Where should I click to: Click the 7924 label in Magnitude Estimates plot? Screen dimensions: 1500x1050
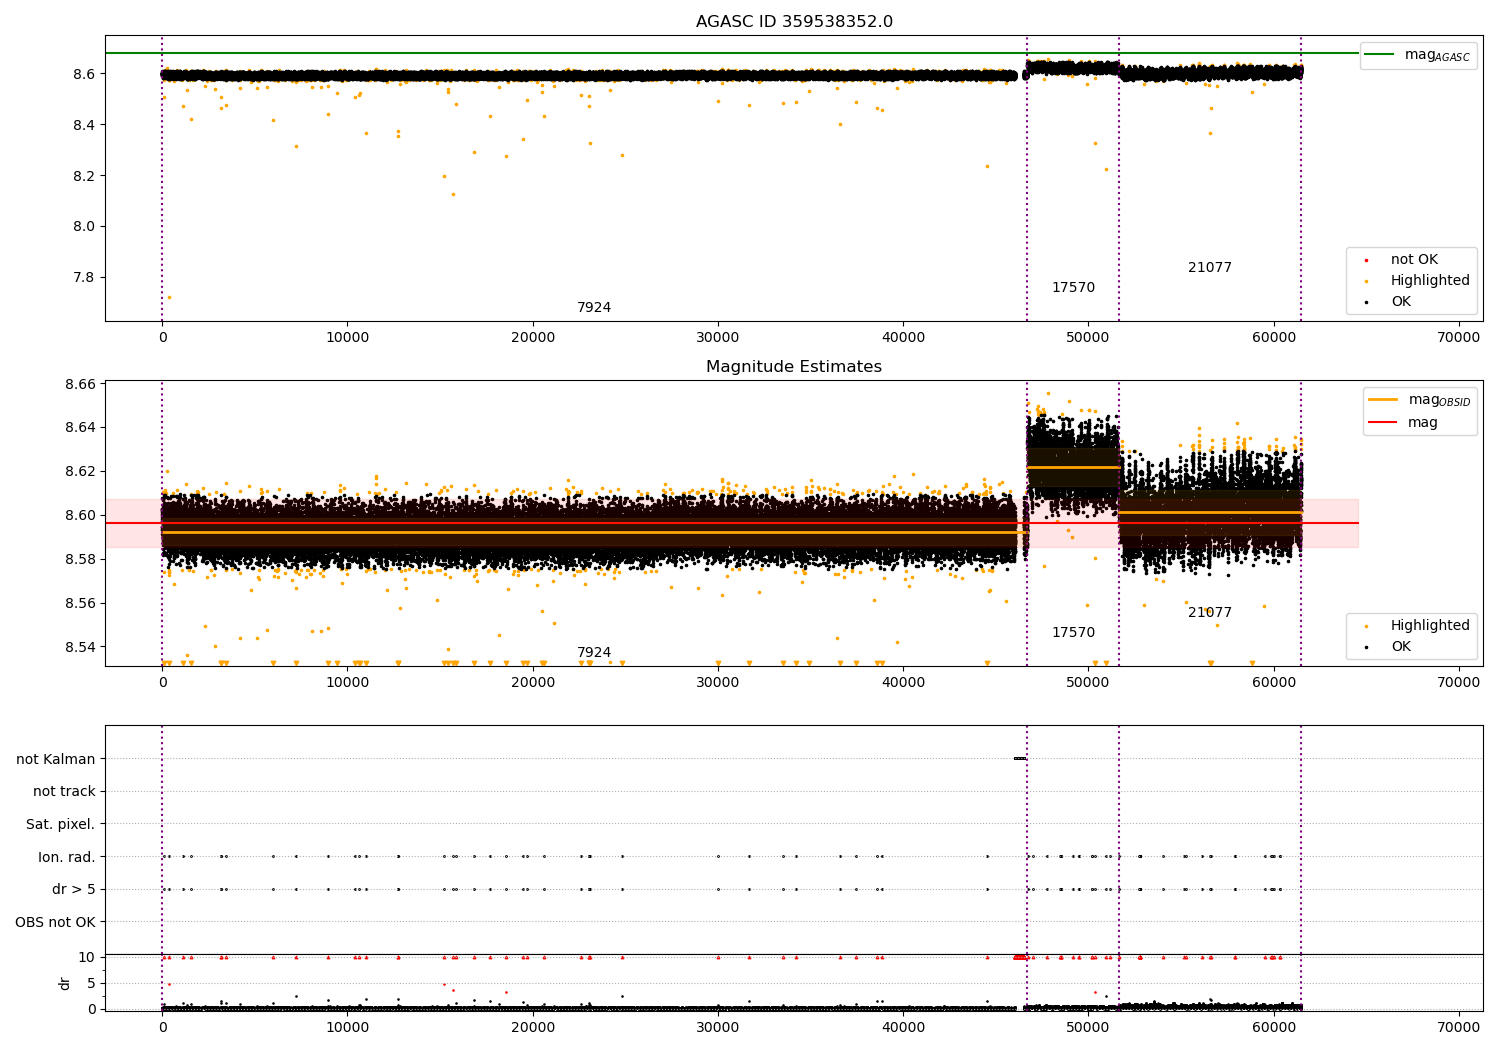[x=594, y=653]
